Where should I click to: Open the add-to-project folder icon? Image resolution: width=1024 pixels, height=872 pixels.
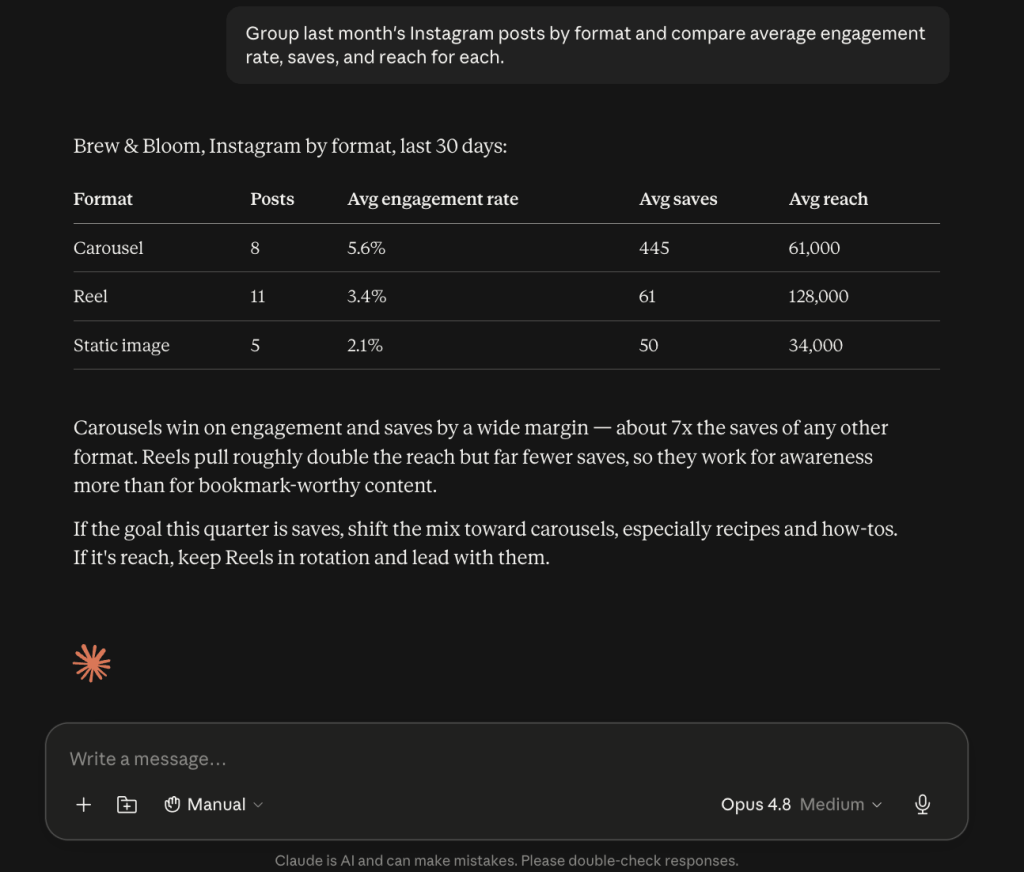tap(127, 804)
